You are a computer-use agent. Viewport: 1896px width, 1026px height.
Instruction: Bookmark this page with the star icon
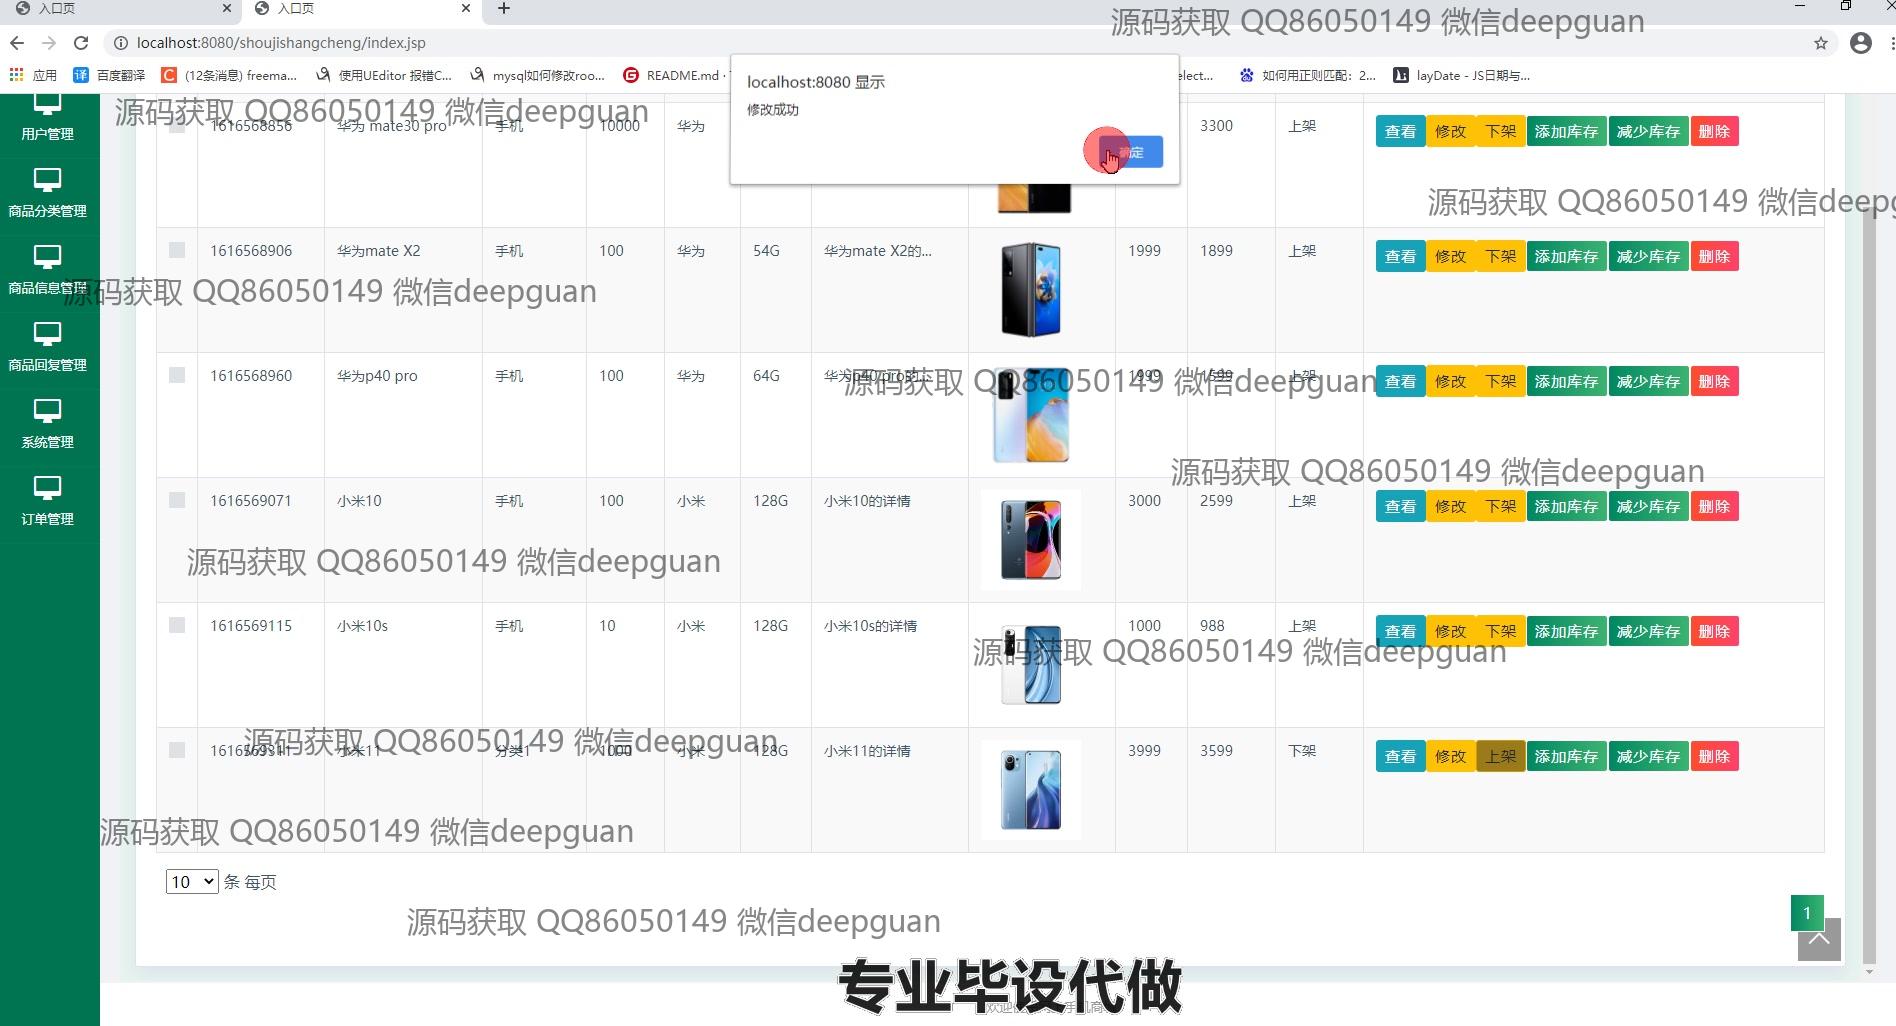click(1820, 43)
